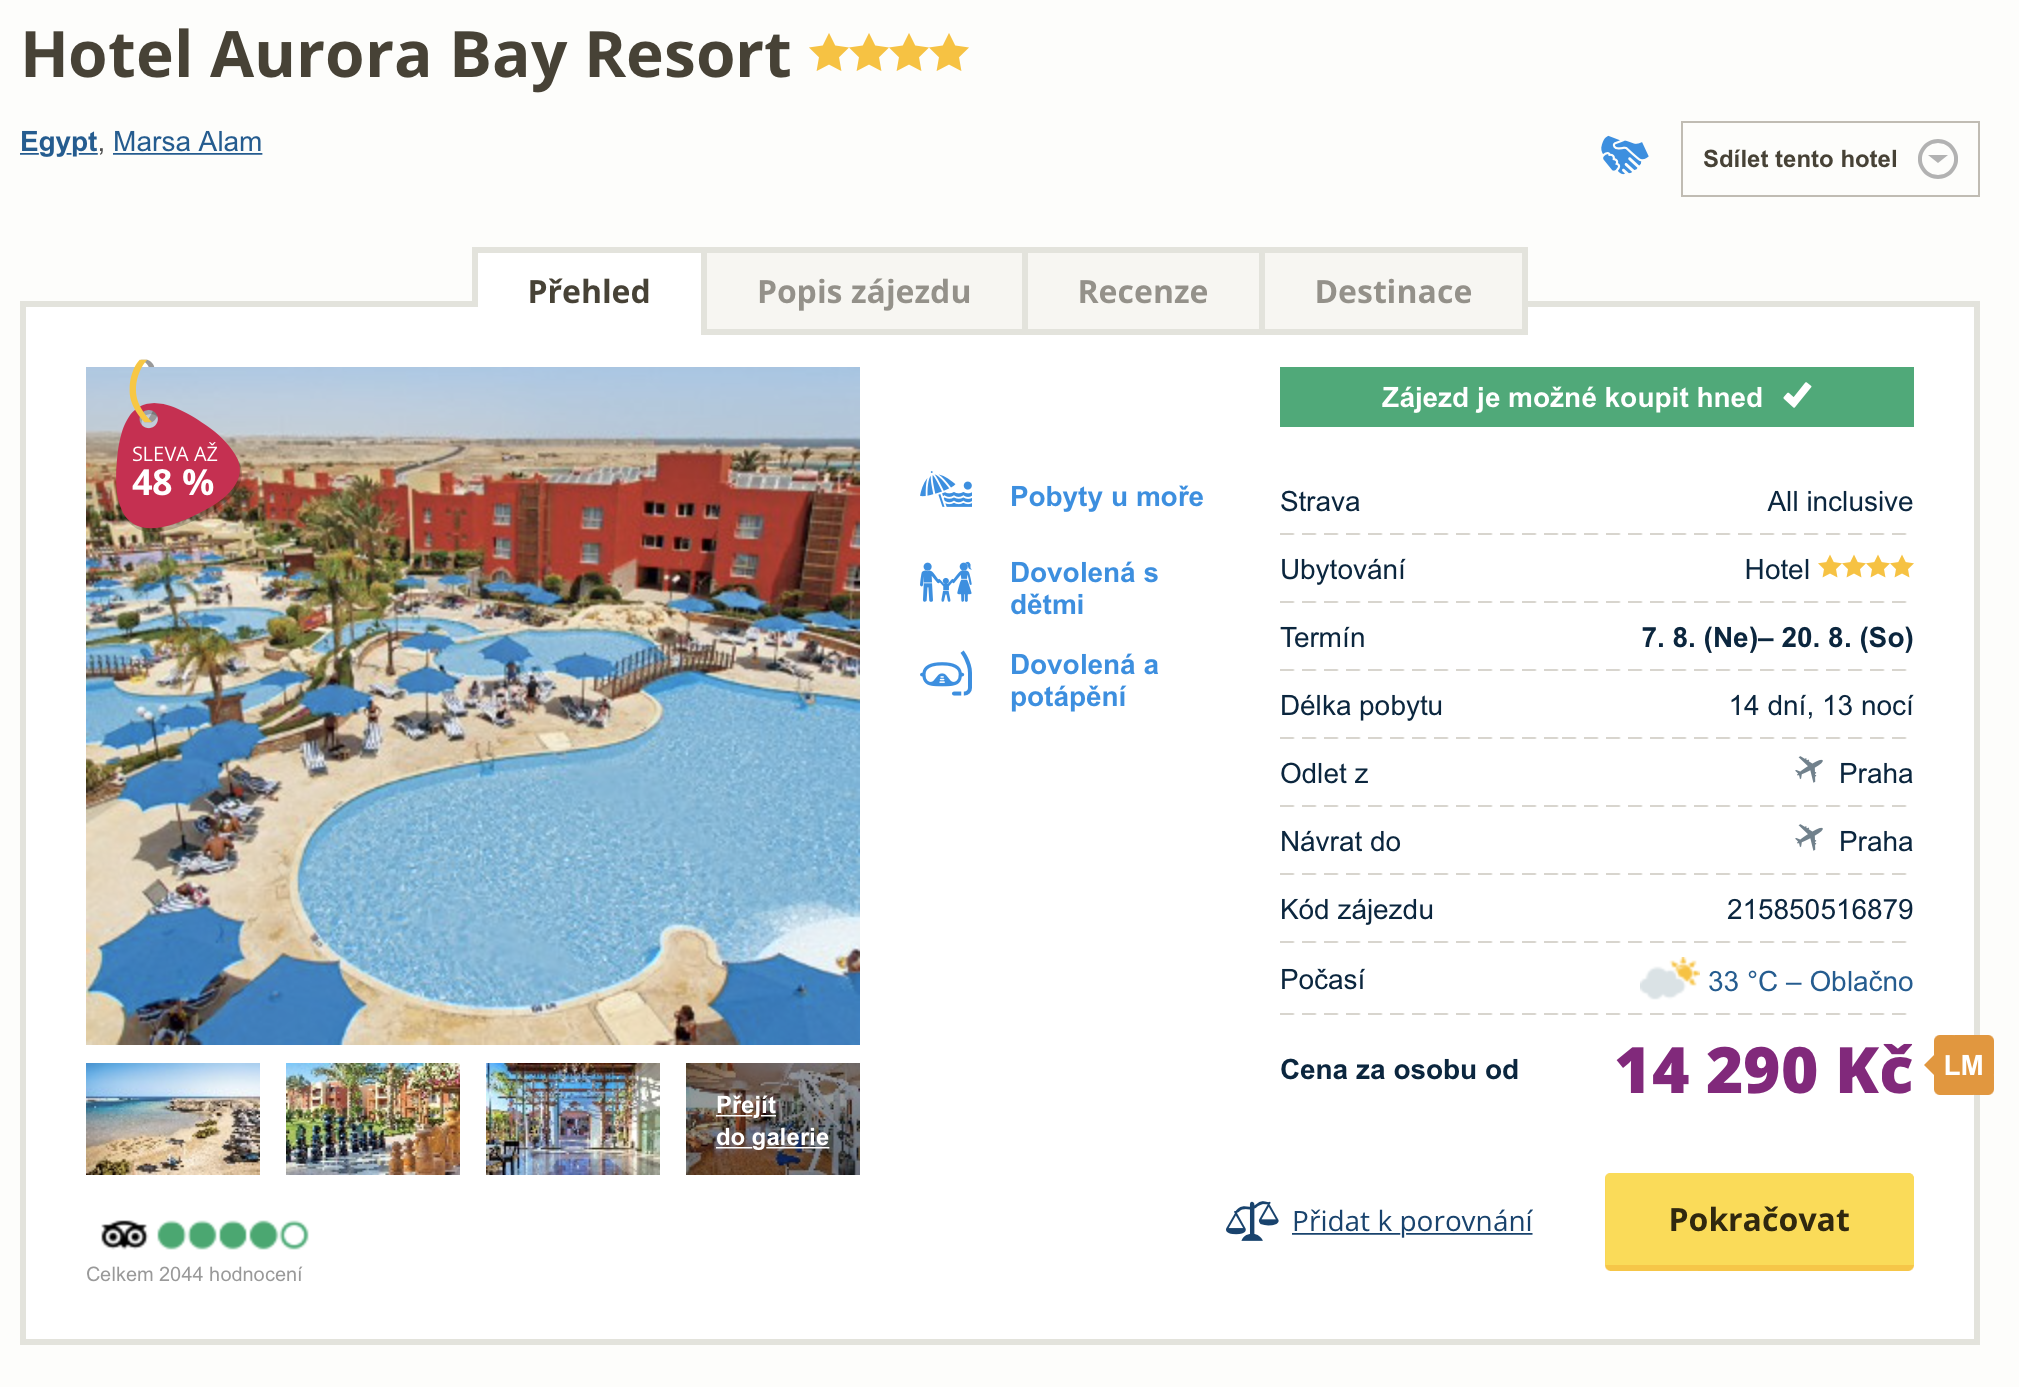The height and width of the screenshot is (1387, 2019).
Task: Click the diving mask snorkel icon
Action: (x=946, y=675)
